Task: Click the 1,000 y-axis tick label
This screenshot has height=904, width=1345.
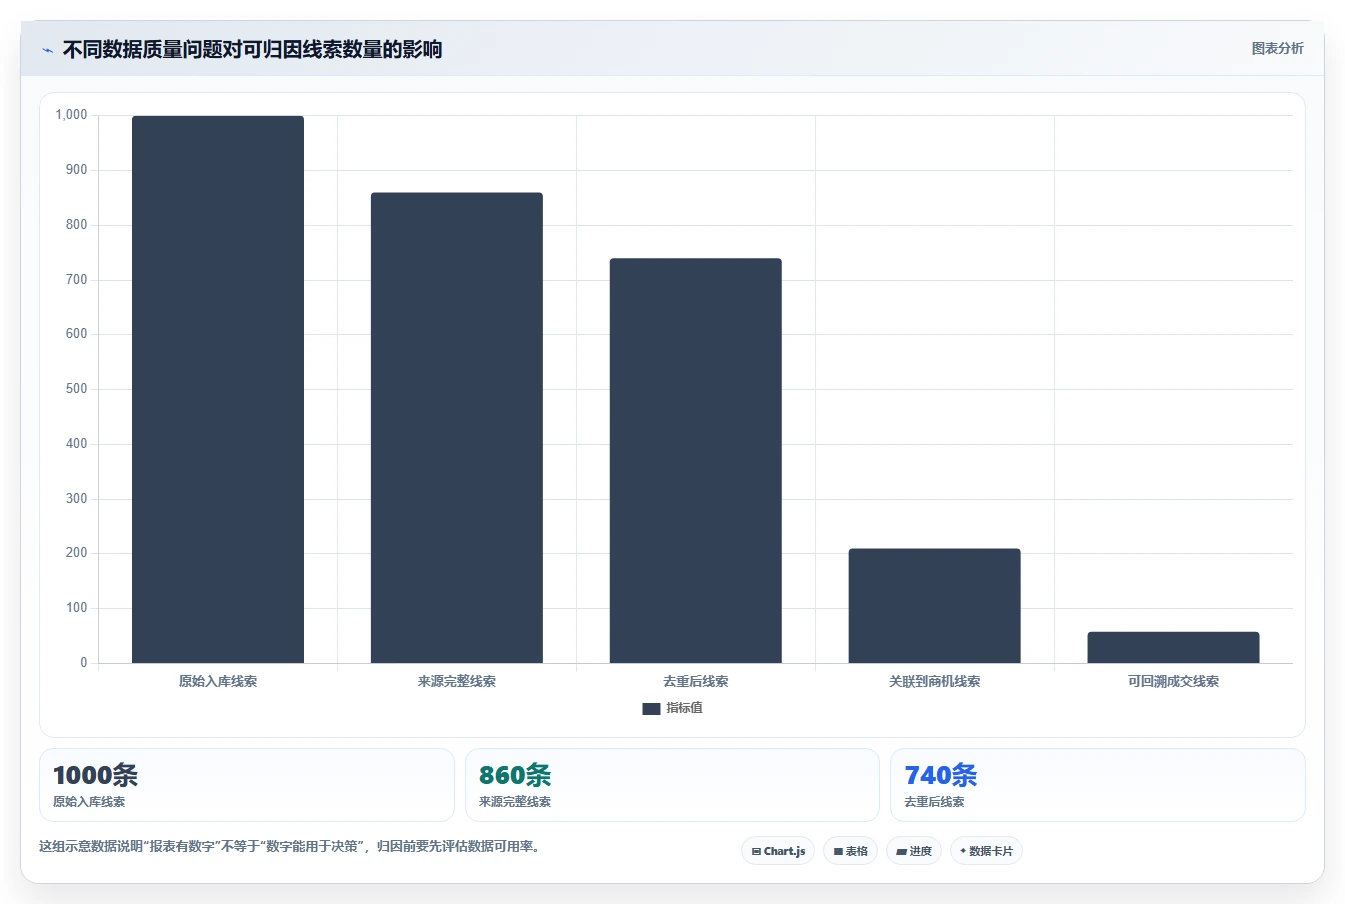Action: [71, 115]
